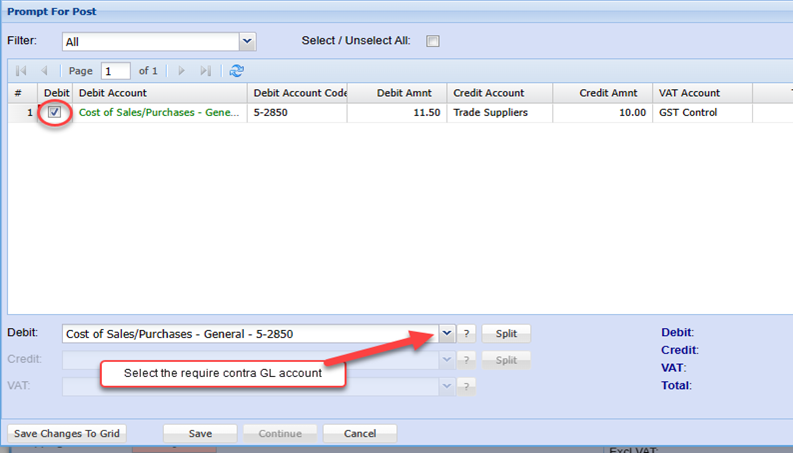The width and height of the screenshot is (793, 453).
Task: Sort by Credit Amnt column header
Action: tap(603, 93)
